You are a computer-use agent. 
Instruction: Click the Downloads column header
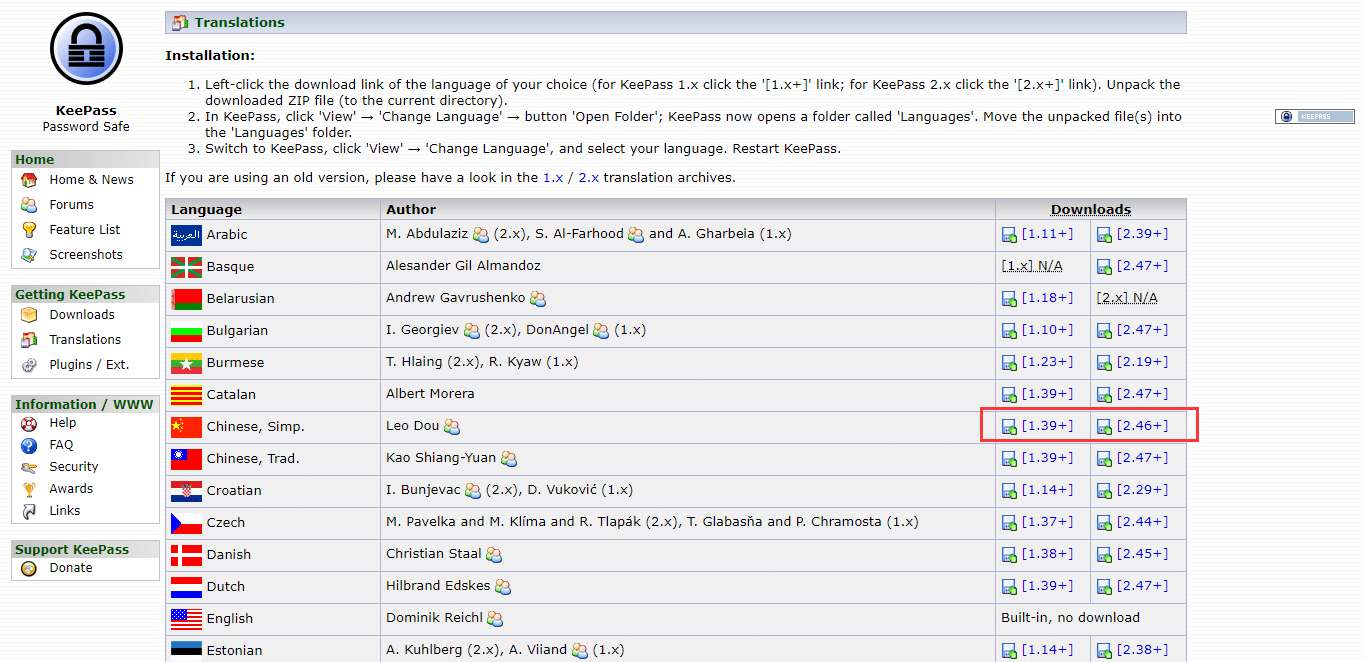click(x=1090, y=210)
